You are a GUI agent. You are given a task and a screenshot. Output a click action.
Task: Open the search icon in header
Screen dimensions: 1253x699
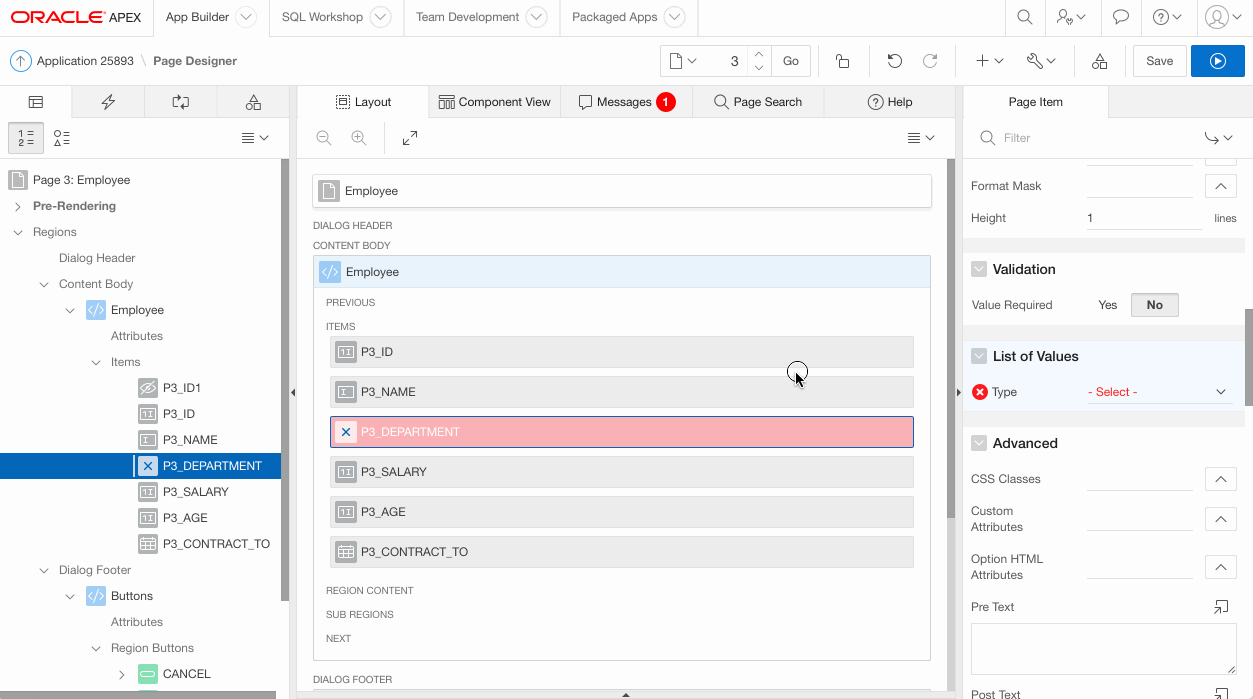[x=1024, y=17]
